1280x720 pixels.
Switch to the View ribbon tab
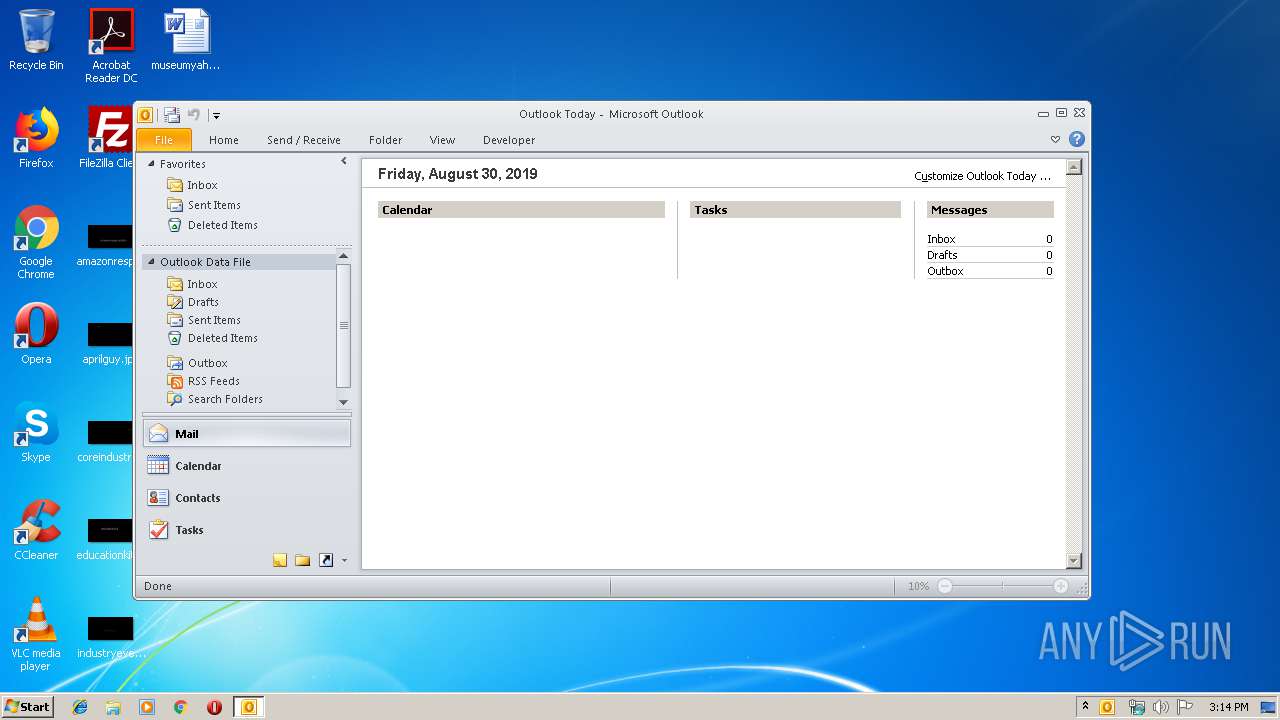coord(442,140)
